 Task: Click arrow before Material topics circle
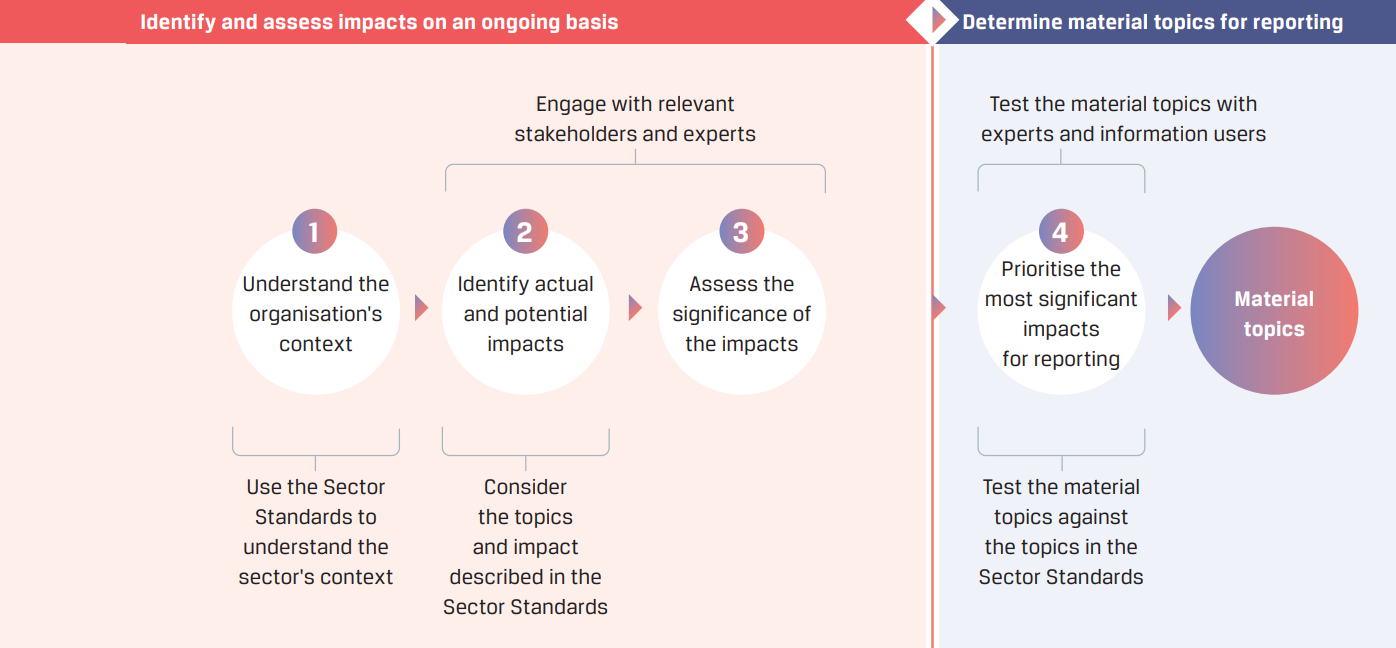point(1174,308)
